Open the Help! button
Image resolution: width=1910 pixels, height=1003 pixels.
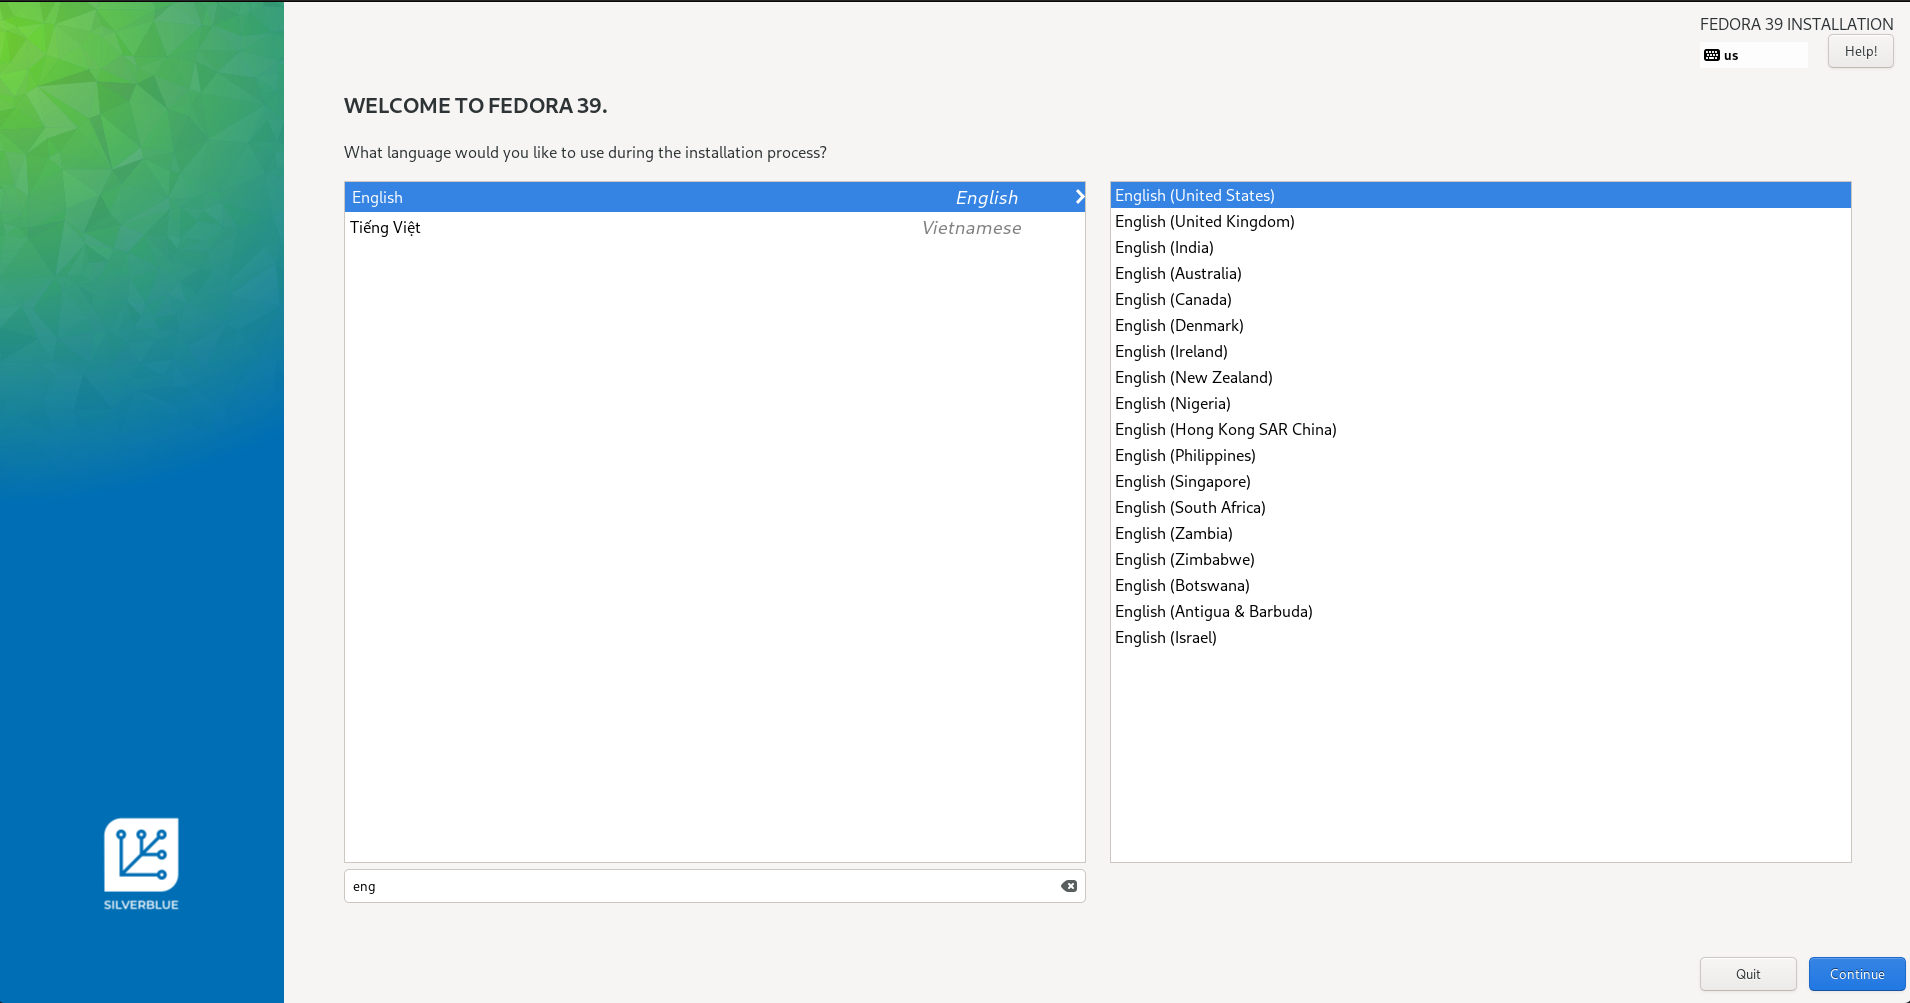1860,51
